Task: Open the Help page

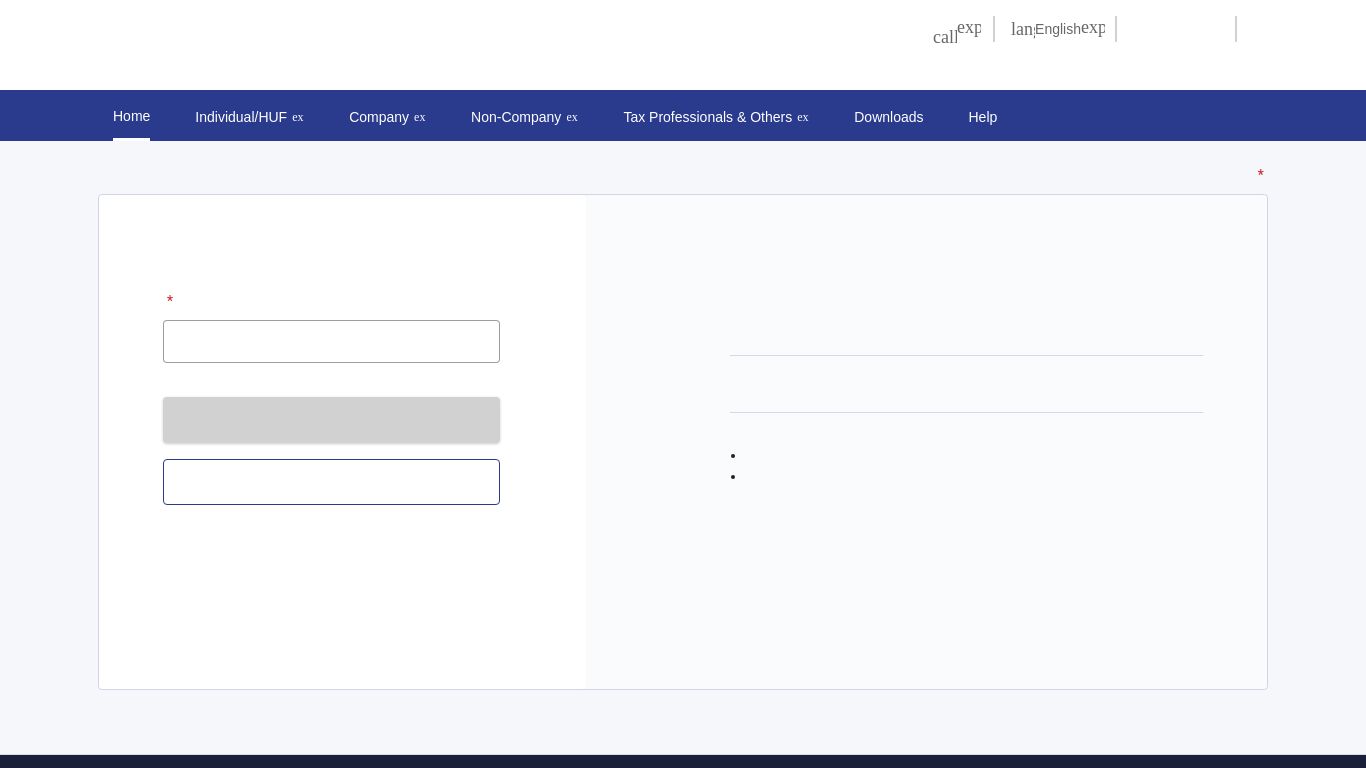Action: (x=982, y=117)
